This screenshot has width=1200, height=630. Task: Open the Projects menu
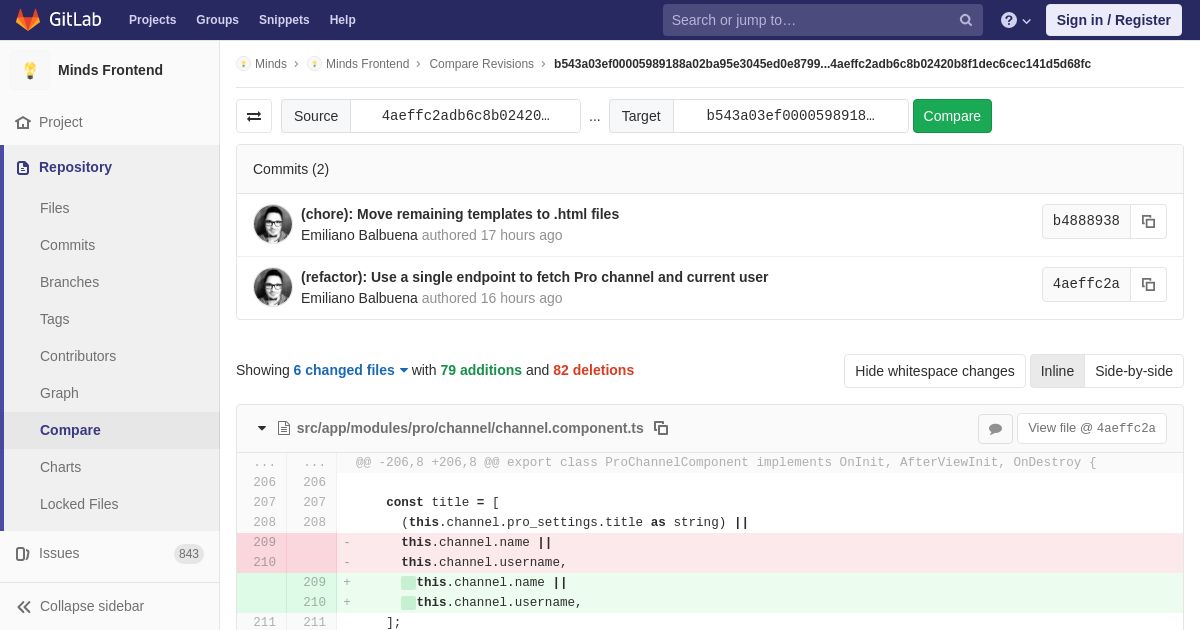tap(152, 20)
